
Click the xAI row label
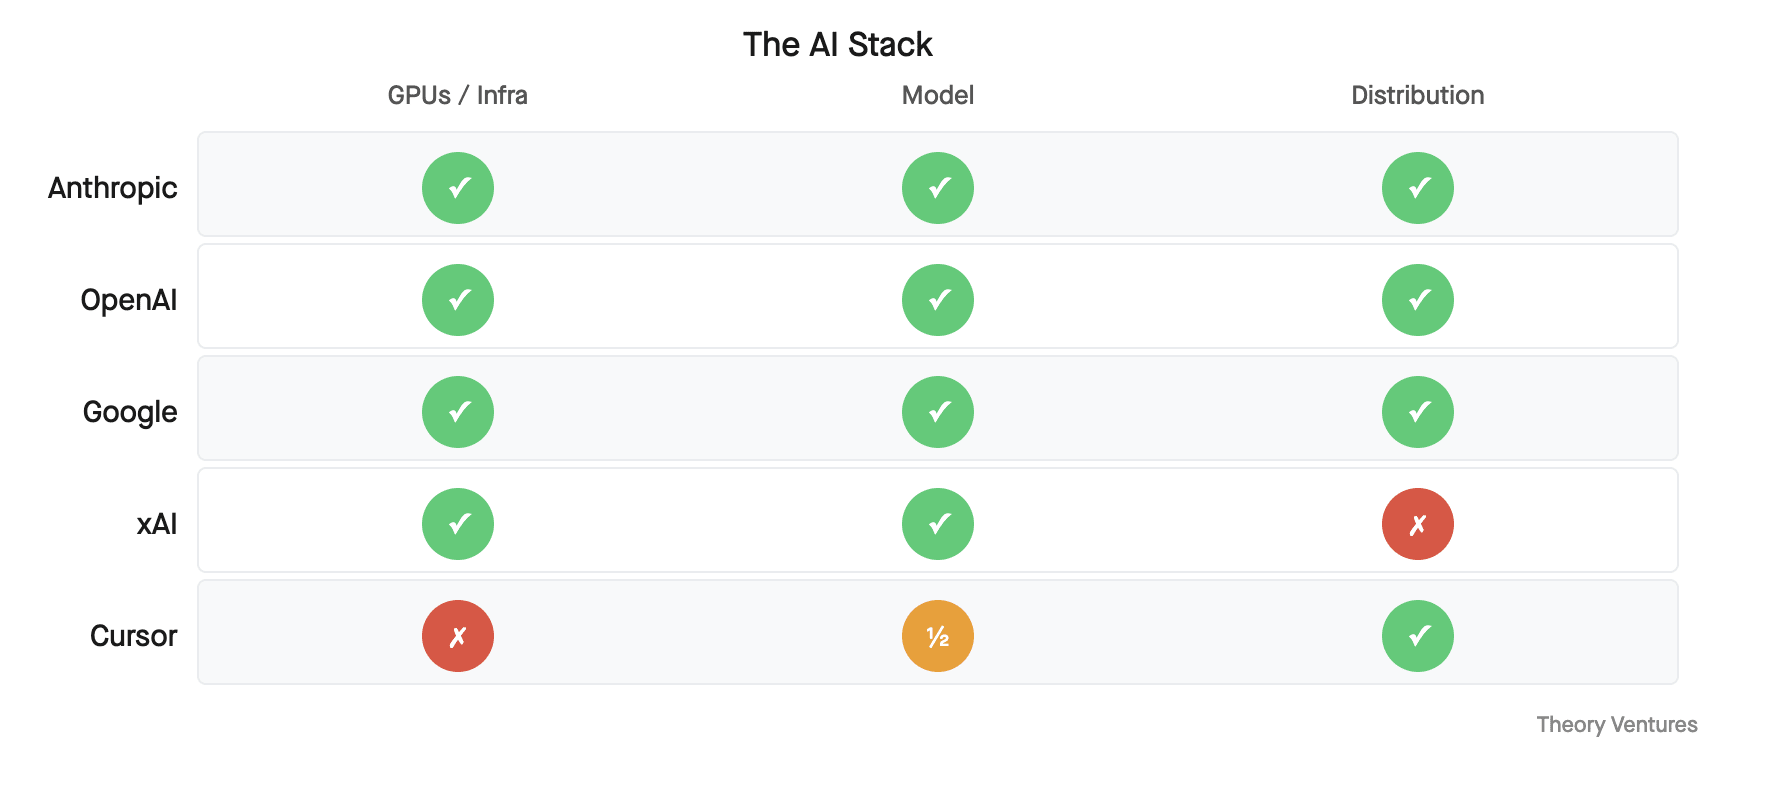pos(157,524)
